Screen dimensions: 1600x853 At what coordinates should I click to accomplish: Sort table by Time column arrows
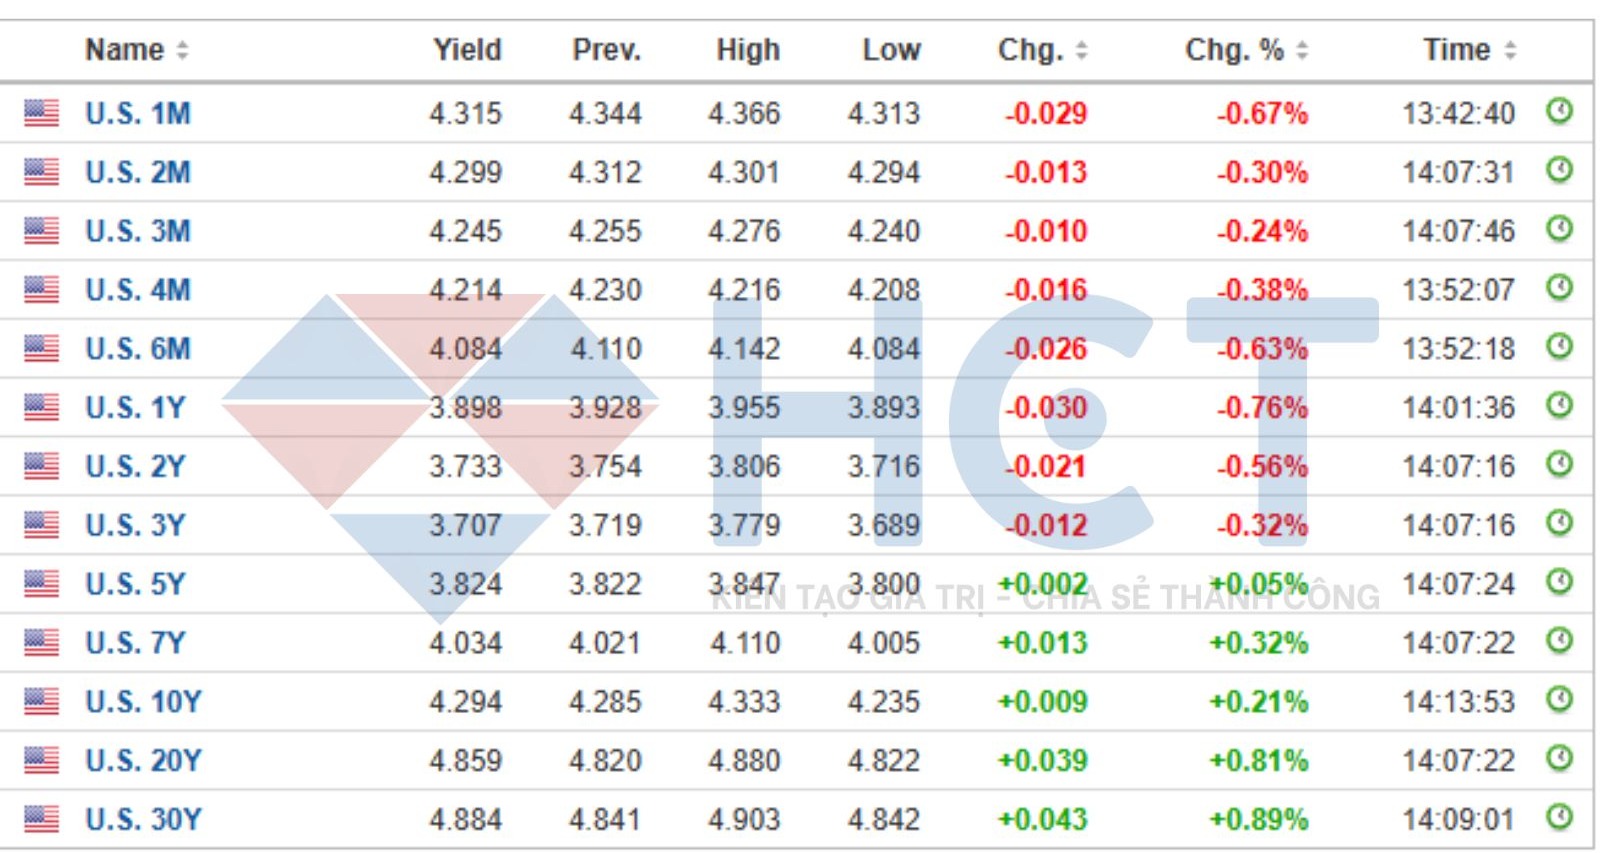tap(1510, 50)
